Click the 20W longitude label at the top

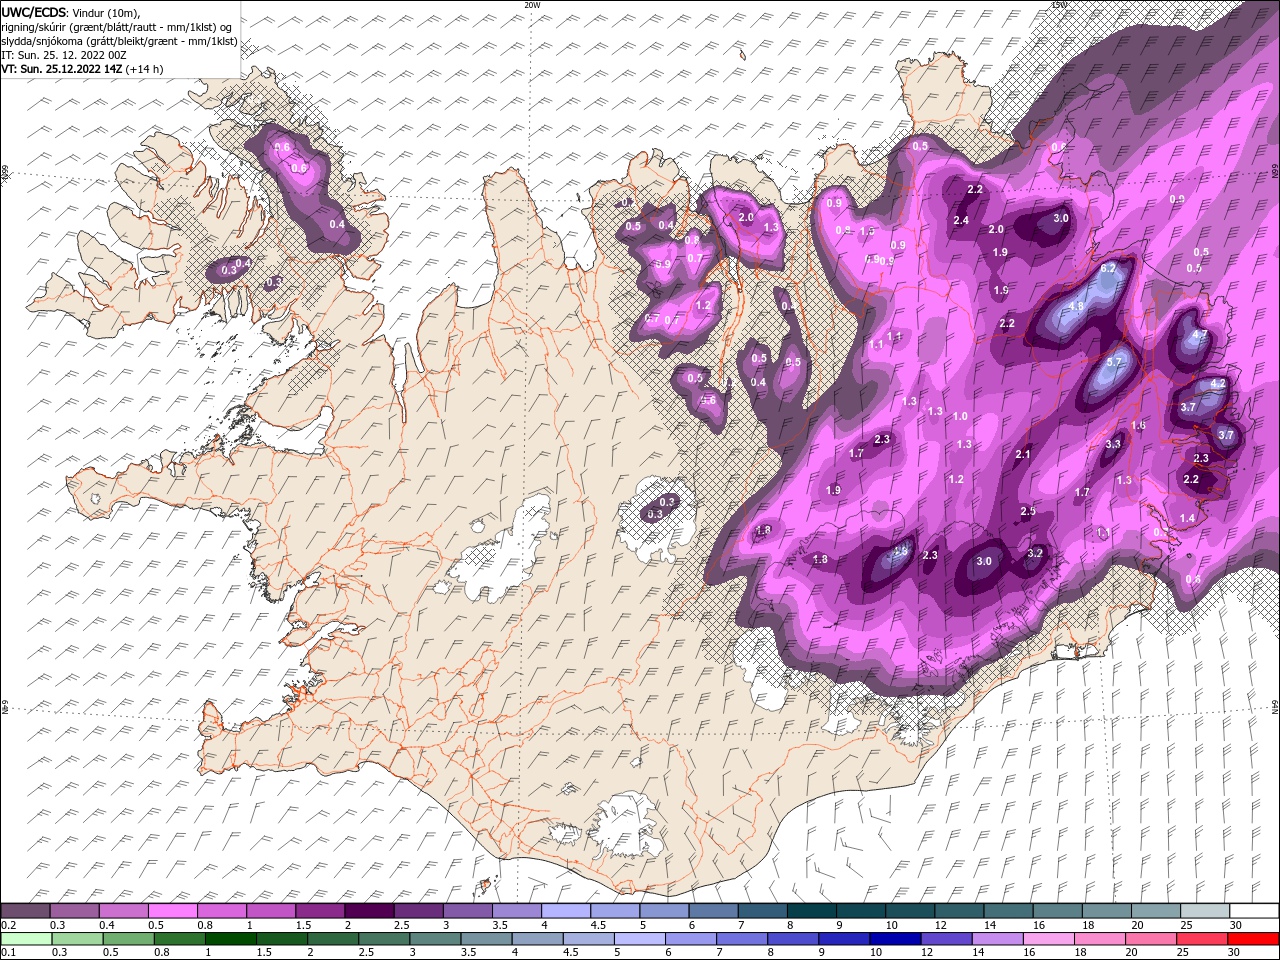point(533,5)
